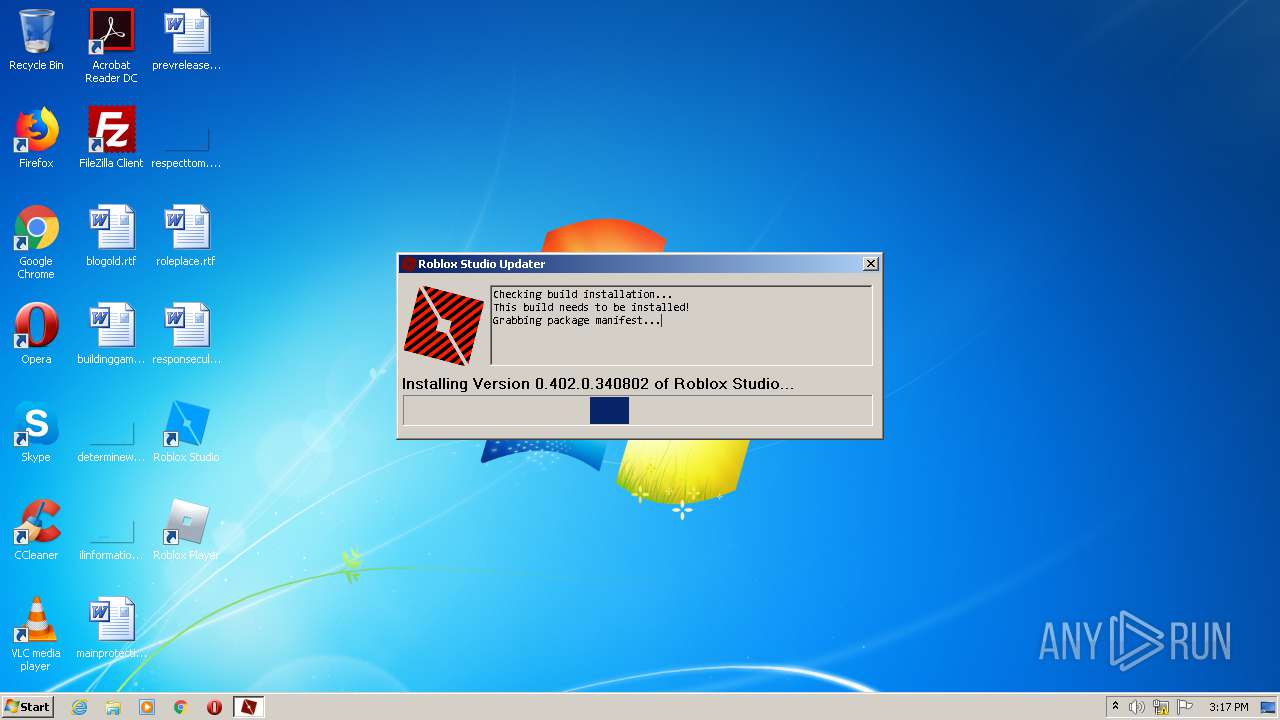Viewport: 1280px width, 720px height.
Task: Open blogold.rtf document
Action: point(111,236)
